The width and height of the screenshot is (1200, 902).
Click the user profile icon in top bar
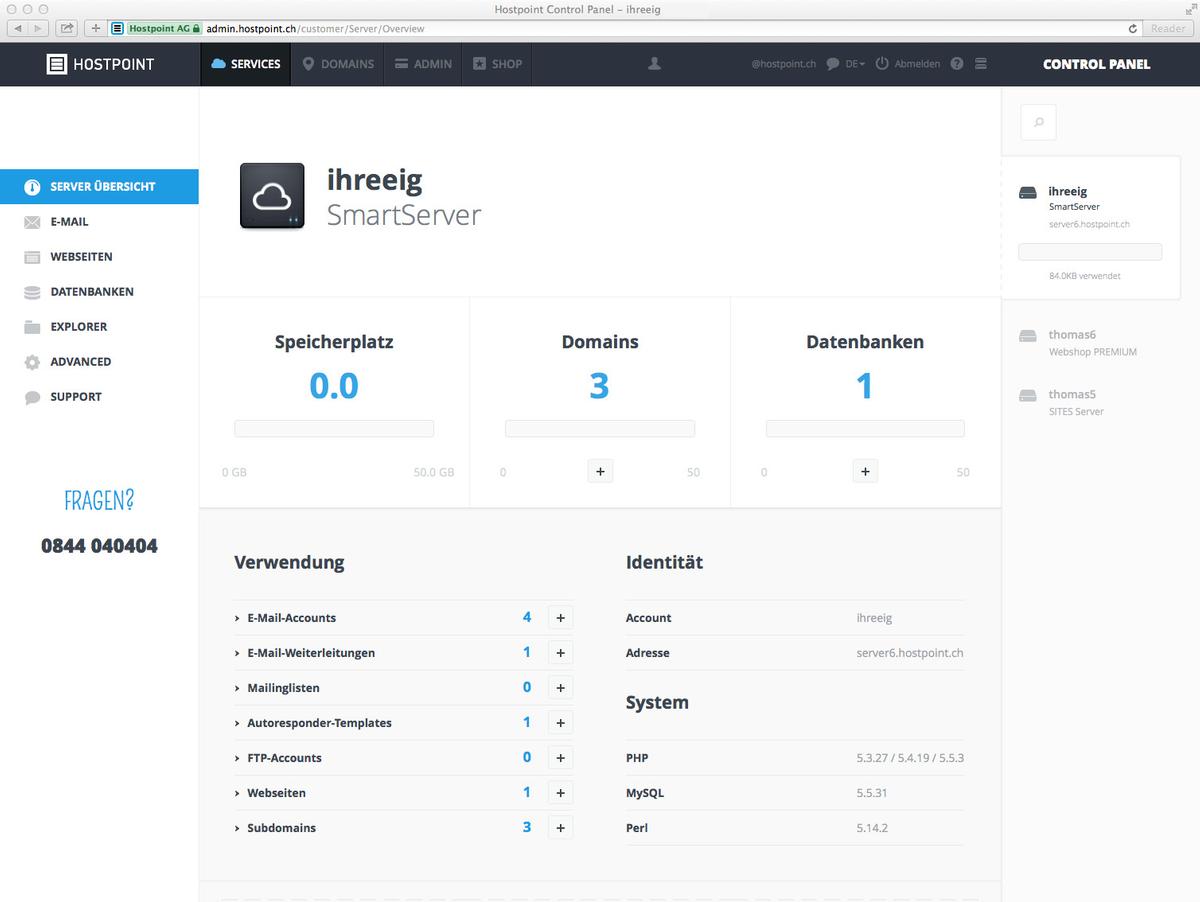[654, 63]
